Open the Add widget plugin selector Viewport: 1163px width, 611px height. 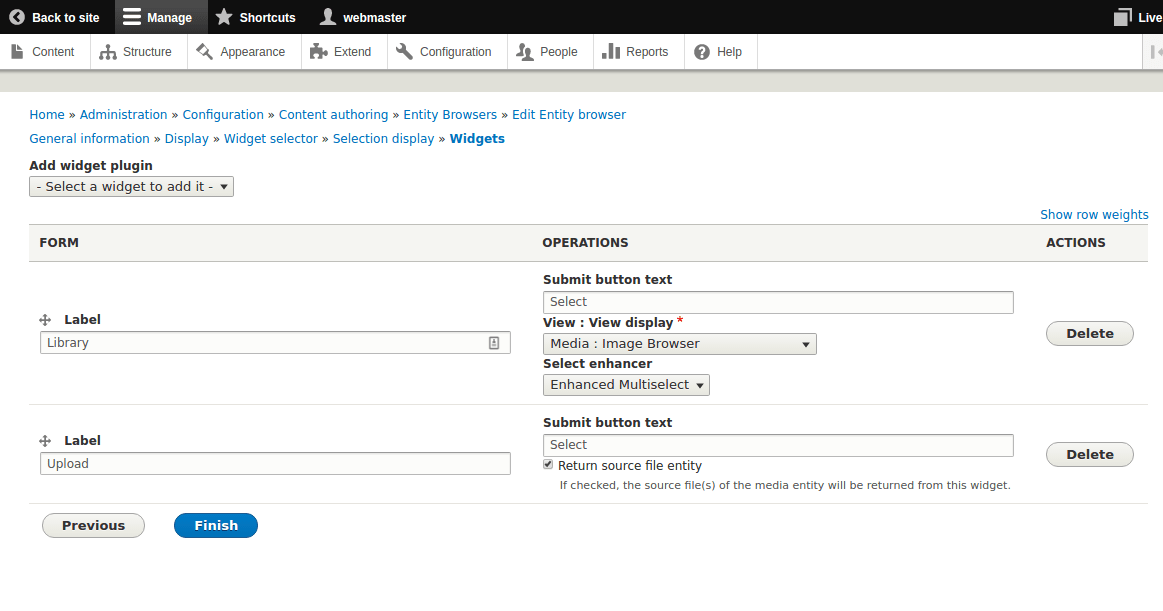[130, 186]
